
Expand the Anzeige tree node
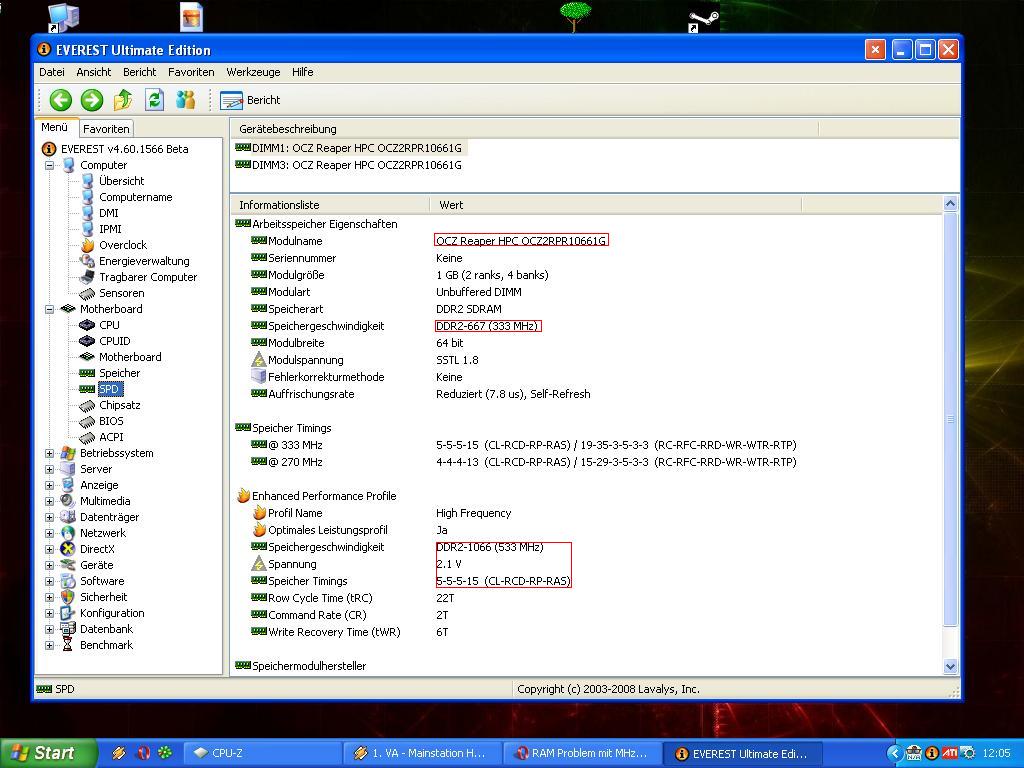click(50, 485)
